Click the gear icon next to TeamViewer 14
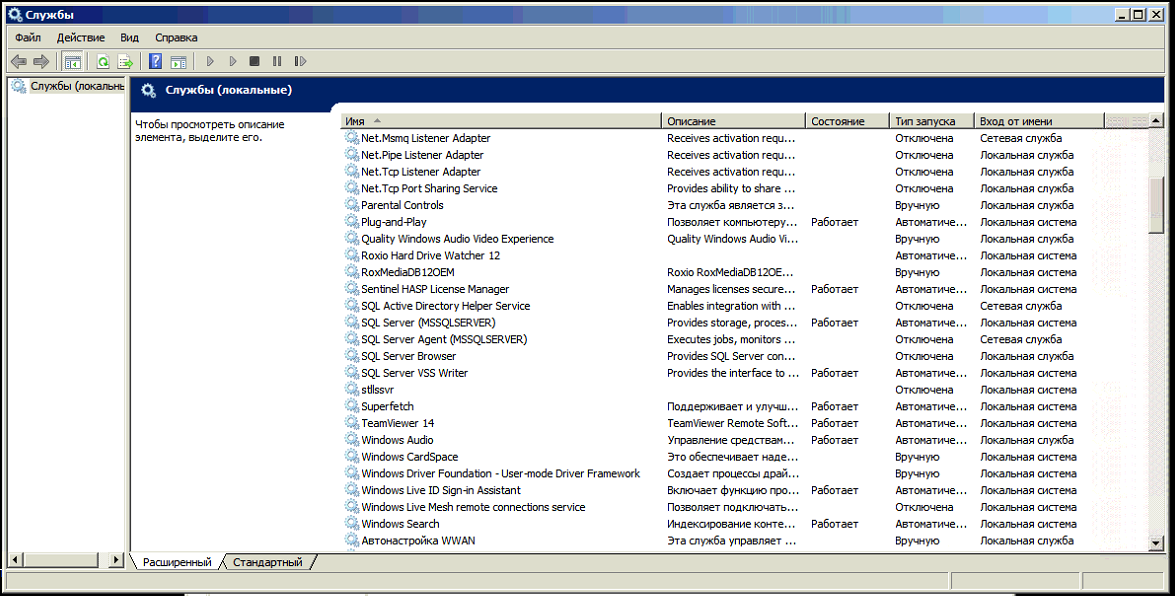The width and height of the screenshot is (1175, 596). coord(352,423)
